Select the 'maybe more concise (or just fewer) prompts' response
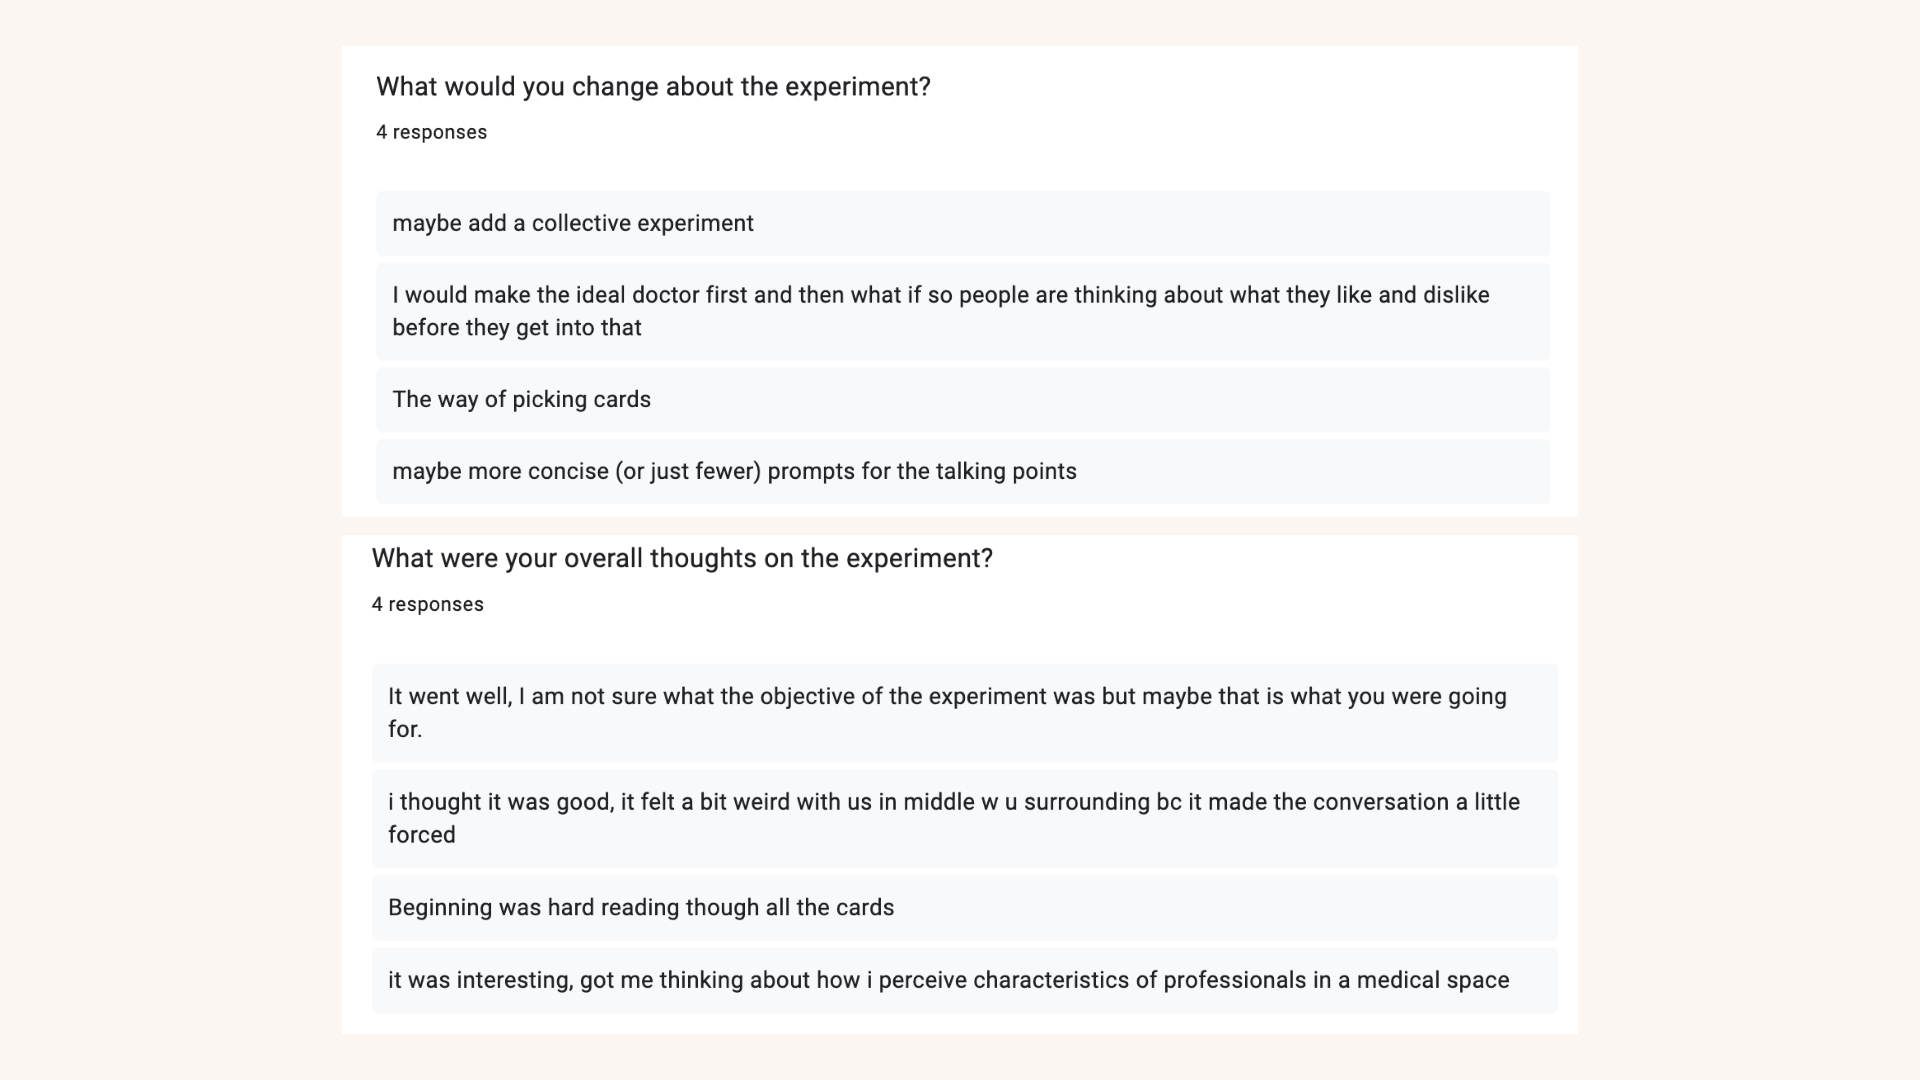Image resolution: width=1920 pixels, height=1080 pixels. (x=963, y=471)
